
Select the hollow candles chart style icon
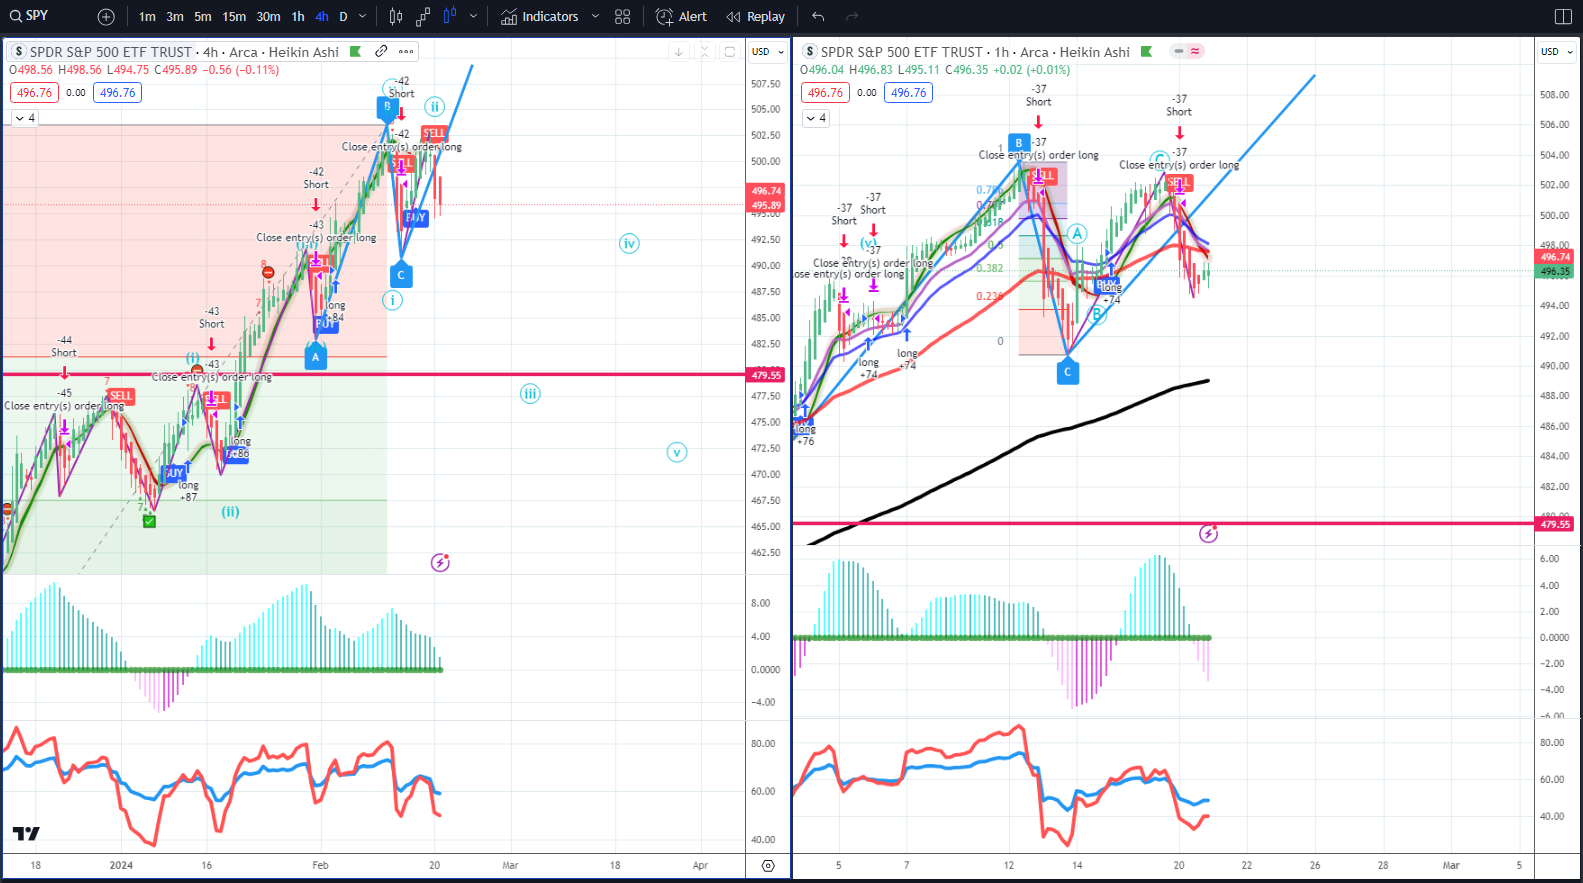[450, 17]
